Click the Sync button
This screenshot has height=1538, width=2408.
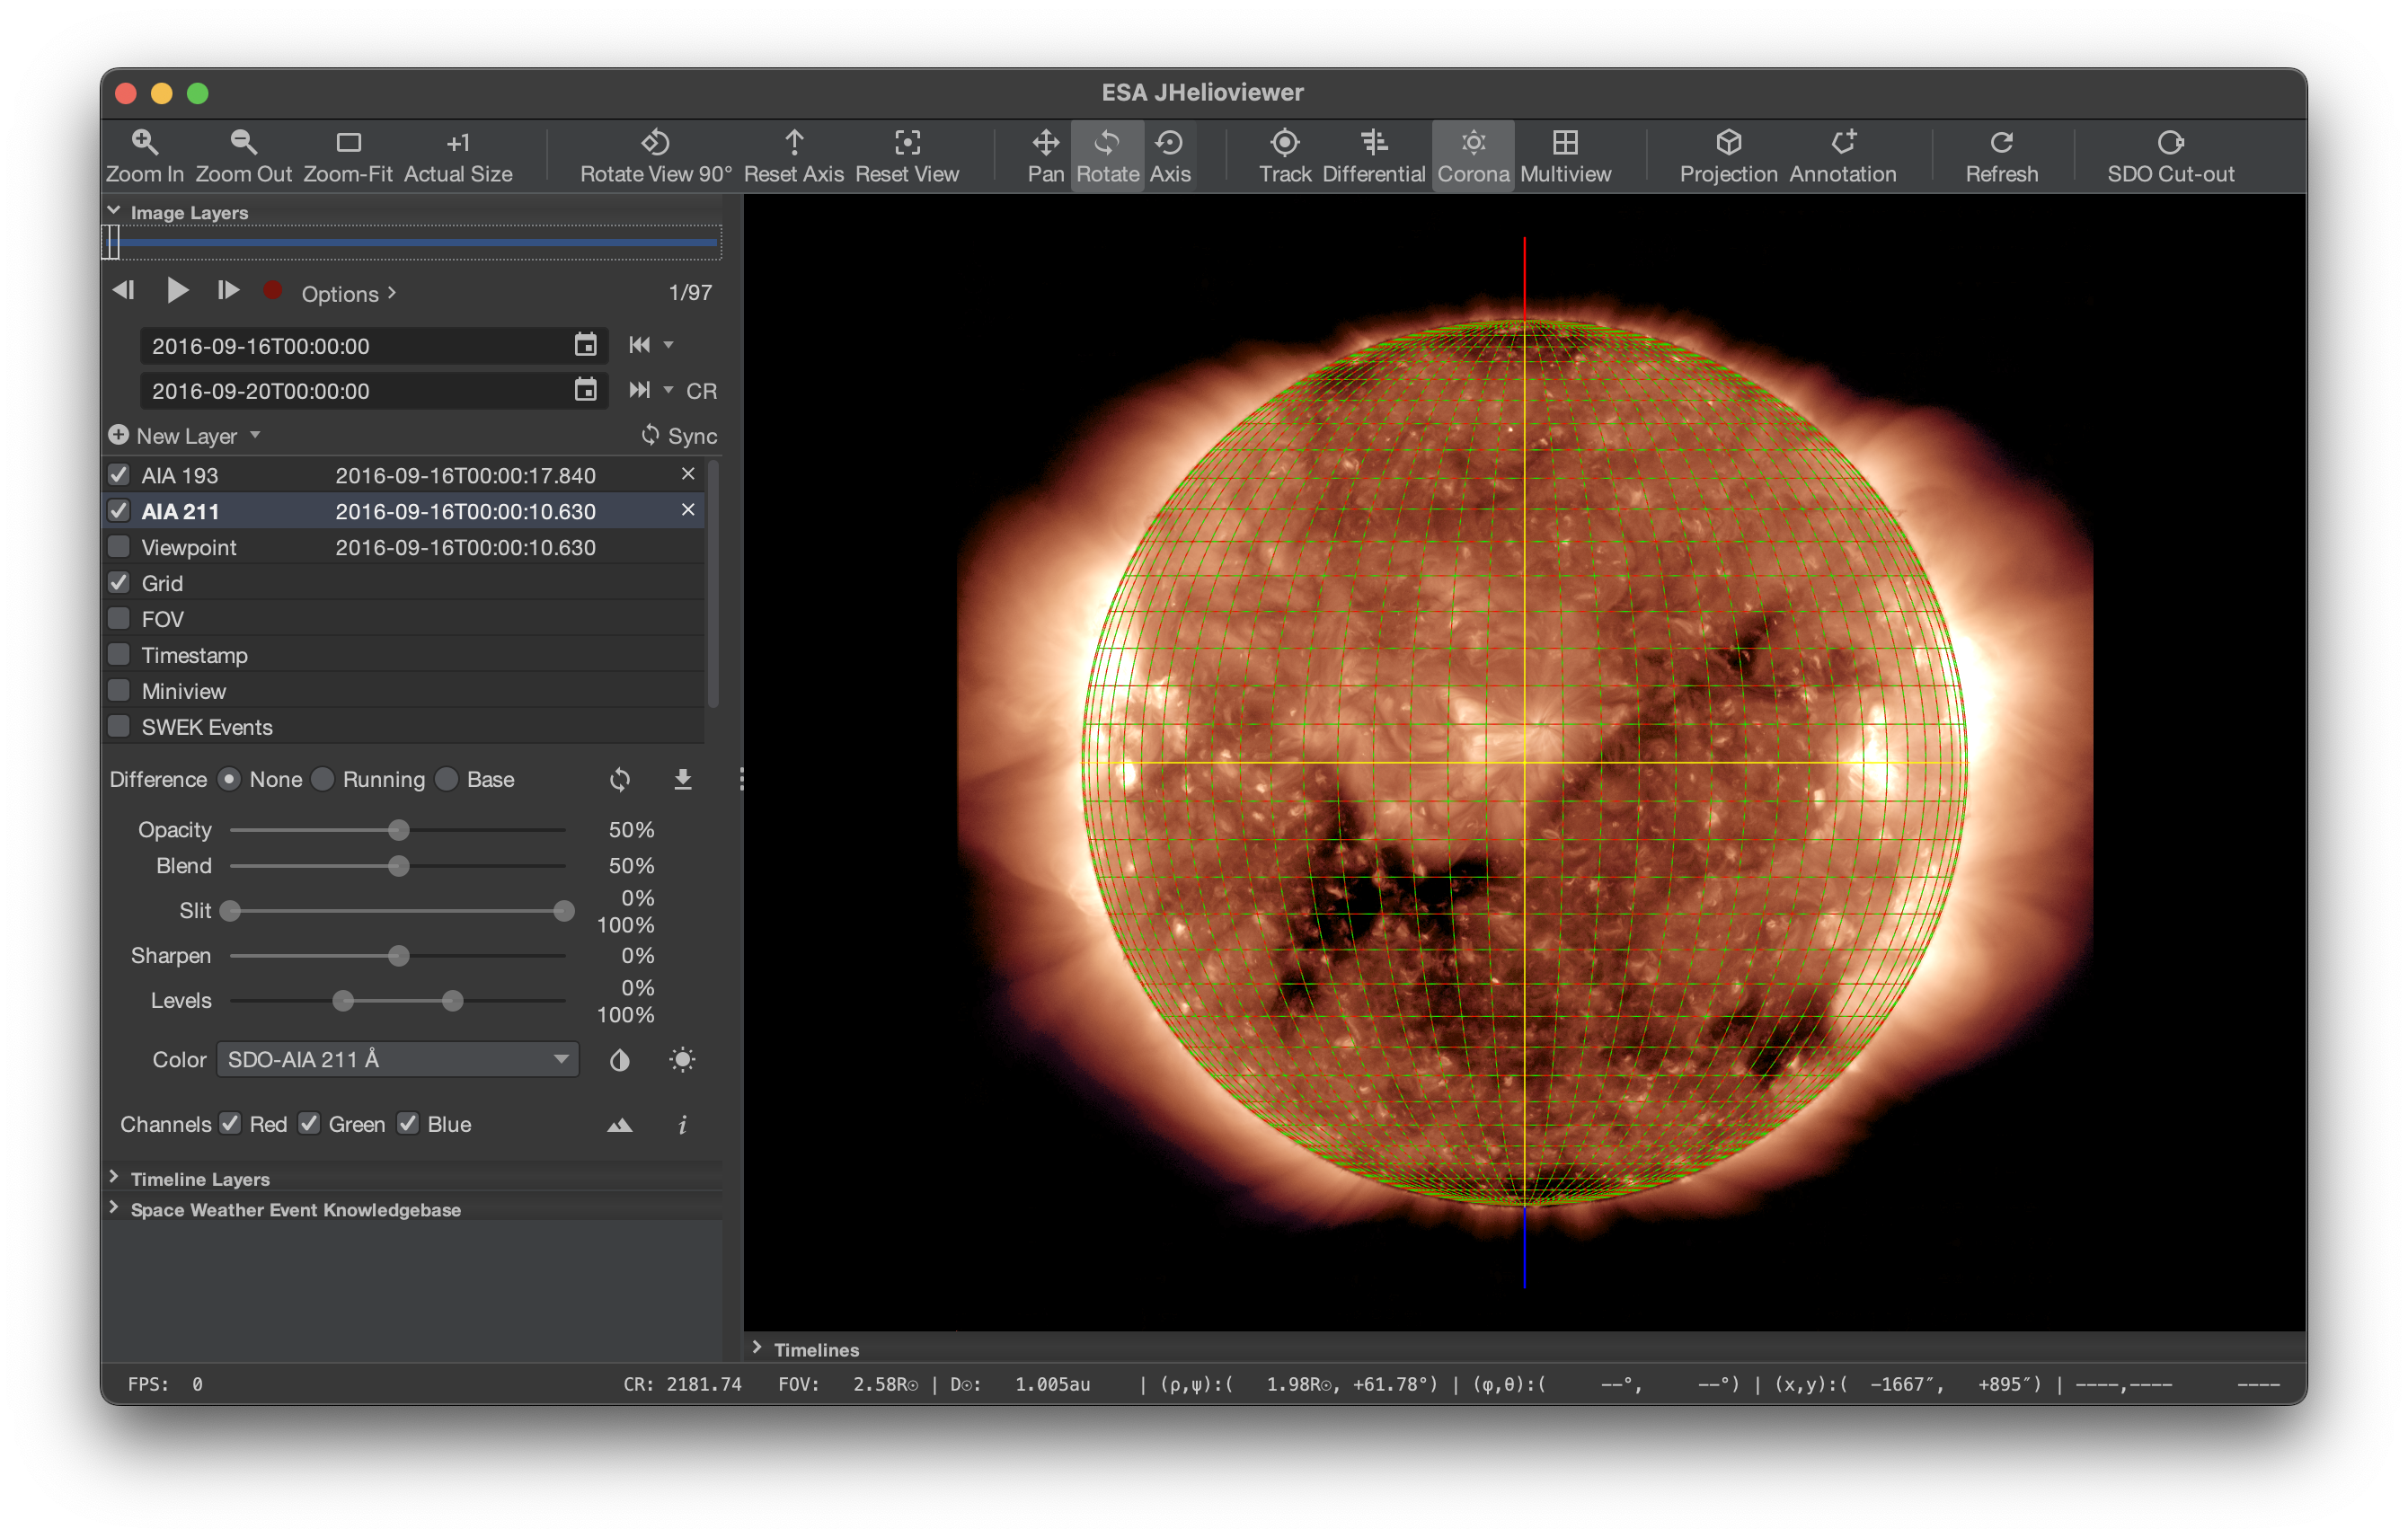[x=679, y=435]
